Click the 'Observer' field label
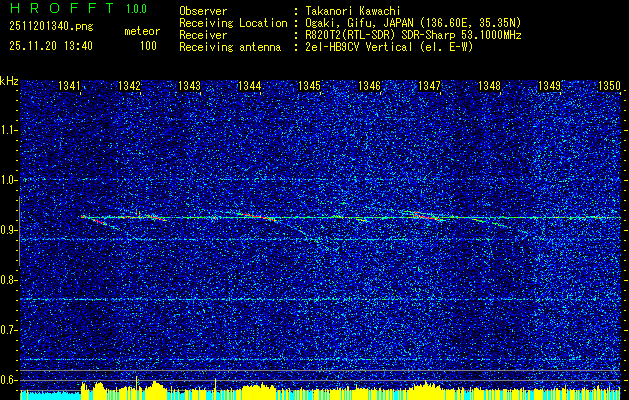The image size is (629, 400). click(x=203, y=11)
